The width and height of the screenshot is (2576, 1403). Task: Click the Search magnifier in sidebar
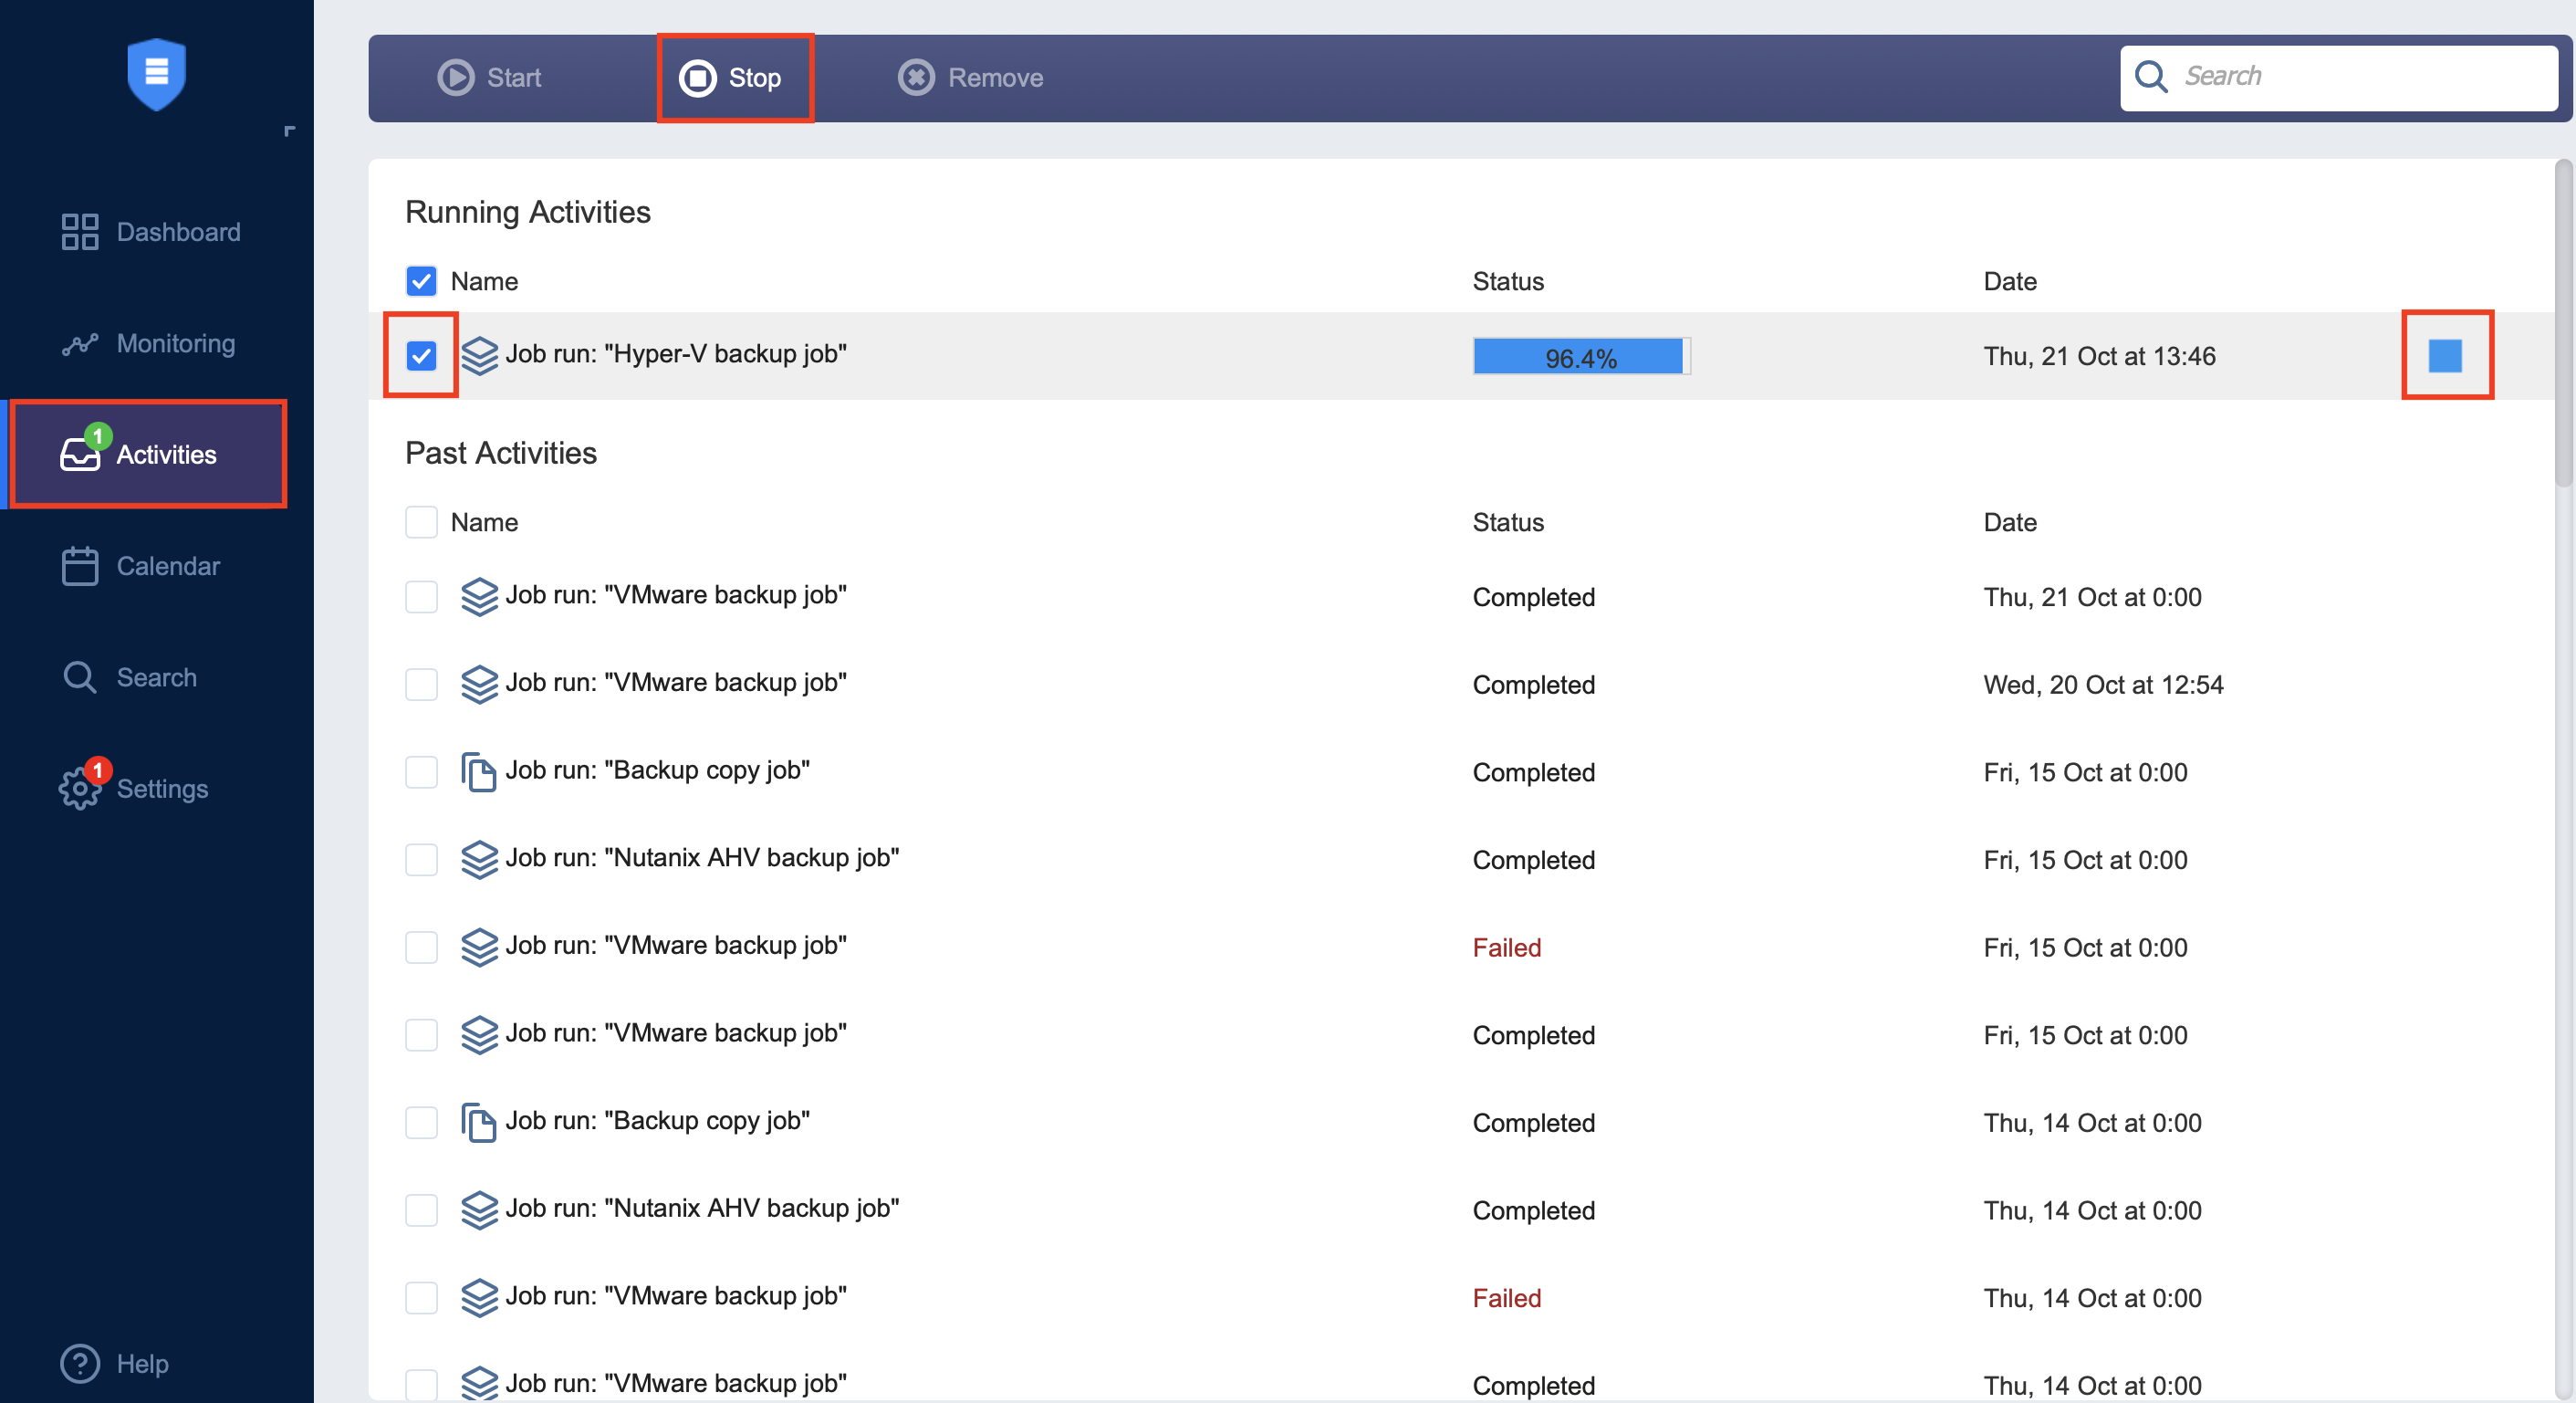tap(80, 677)
